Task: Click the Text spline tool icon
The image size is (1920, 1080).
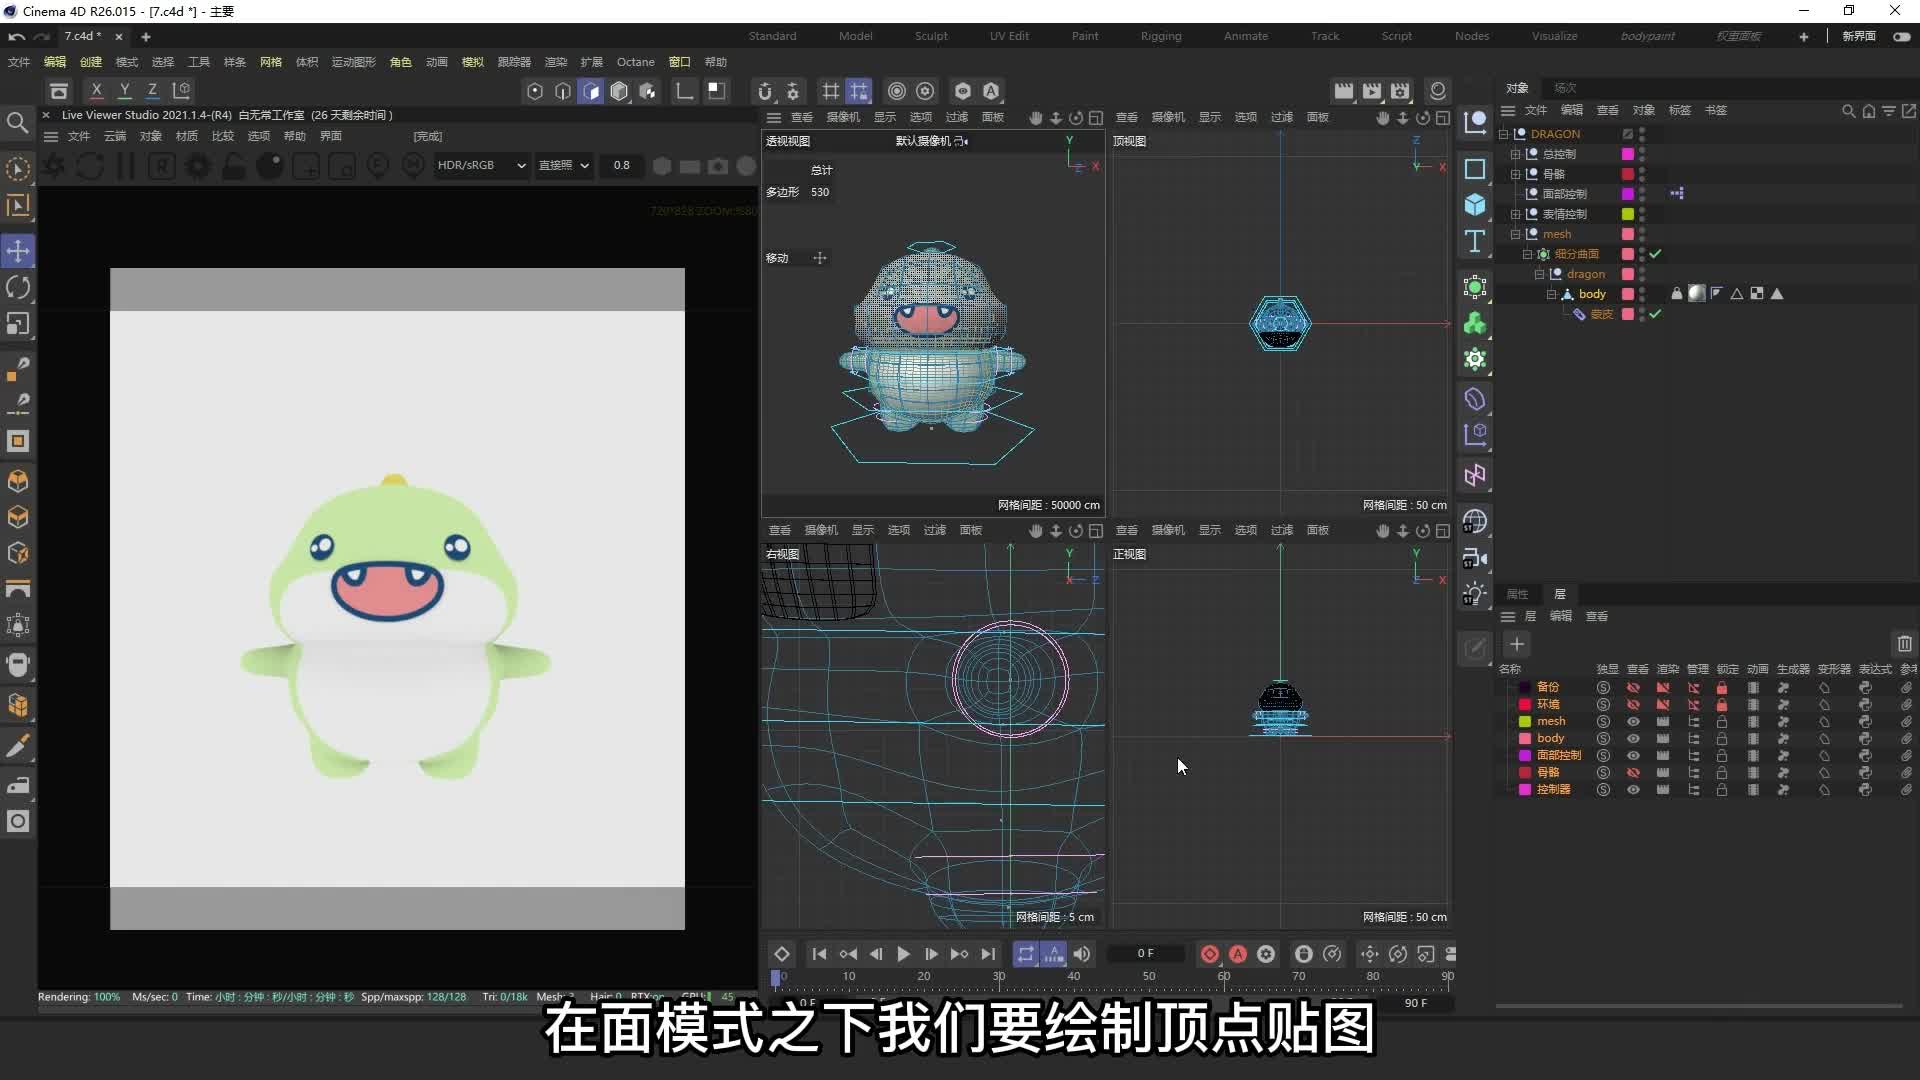Action: coord(1475,241)
